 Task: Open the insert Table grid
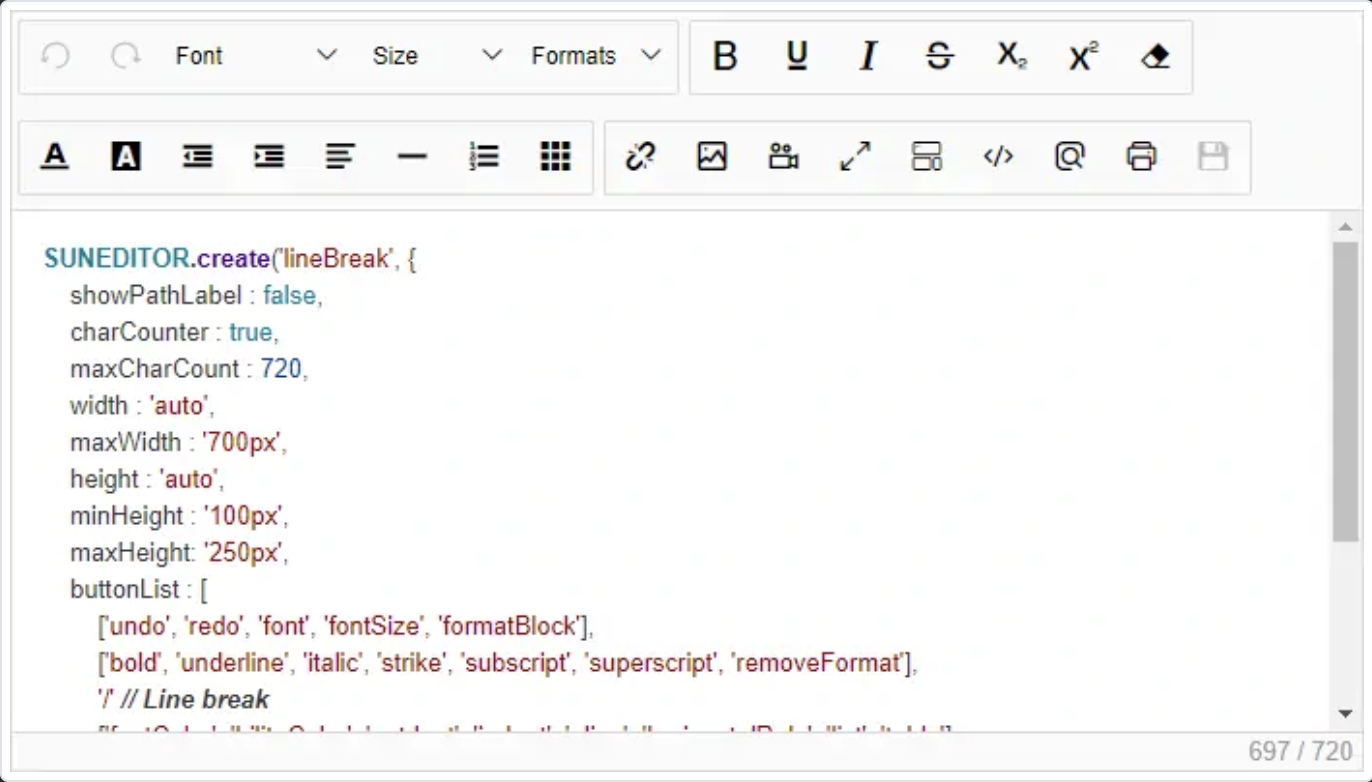click(x=555, y=157)
